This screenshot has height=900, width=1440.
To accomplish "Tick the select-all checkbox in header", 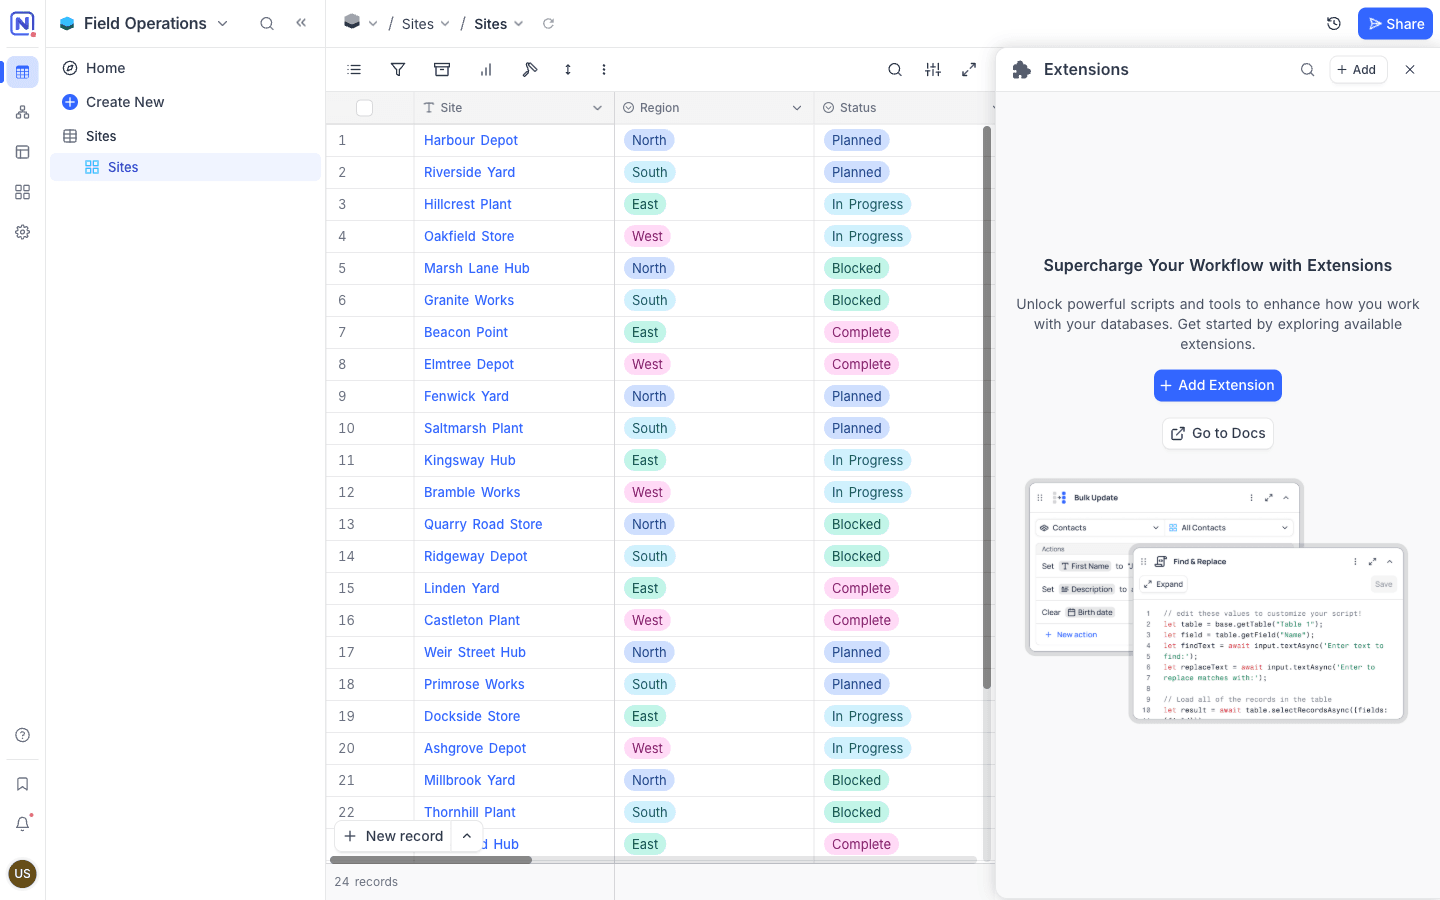I will 364,108.
